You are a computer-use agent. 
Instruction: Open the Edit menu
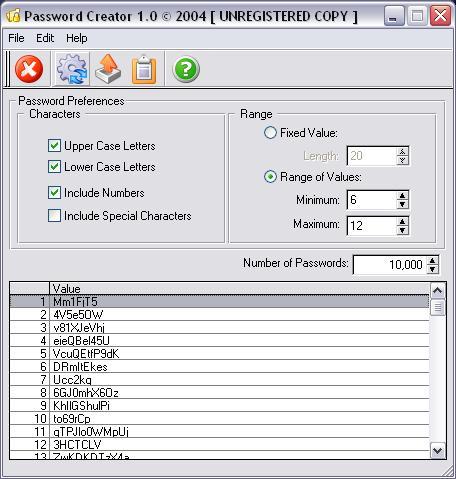coord(45,38)
